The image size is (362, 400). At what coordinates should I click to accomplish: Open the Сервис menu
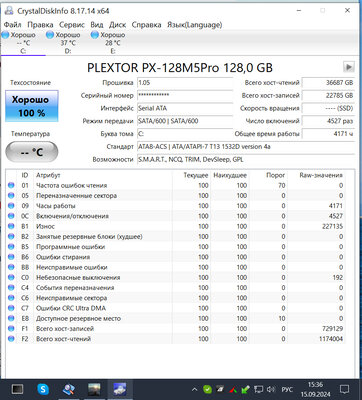pyautogui.click(x=72, y=25)
